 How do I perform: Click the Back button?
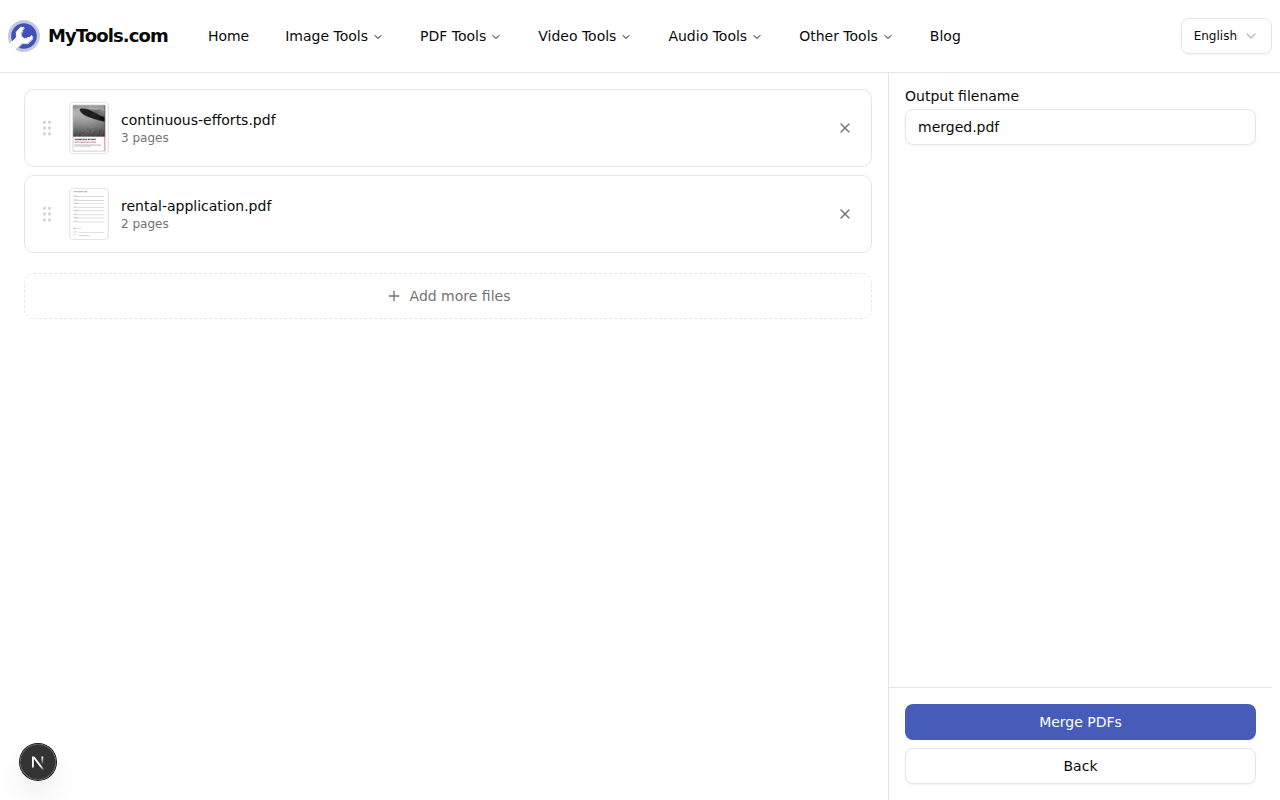(x=1080, y=765)
